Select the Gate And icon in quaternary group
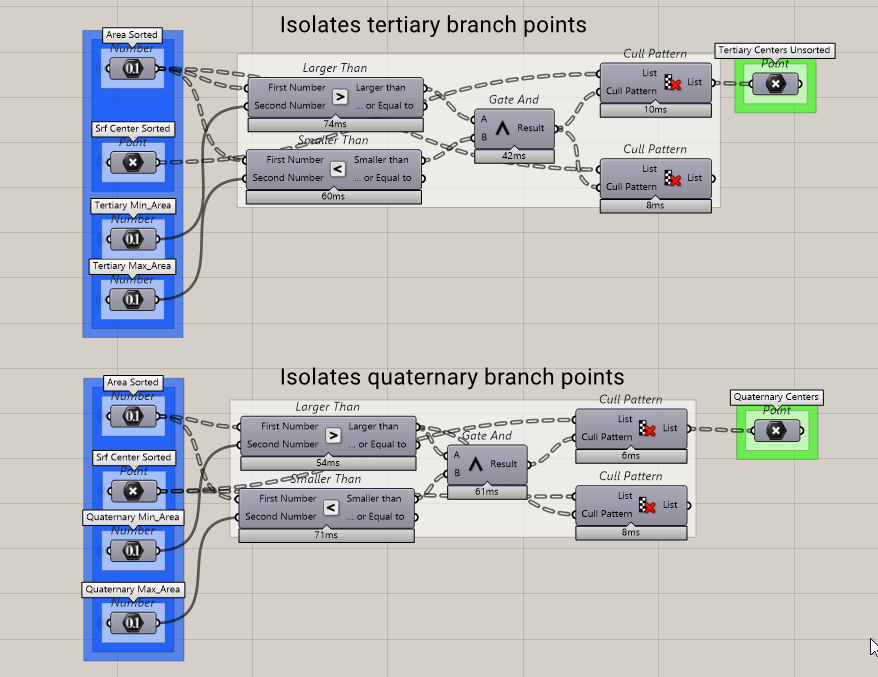Viewport: 878px width, 677px height. (475, 464)
